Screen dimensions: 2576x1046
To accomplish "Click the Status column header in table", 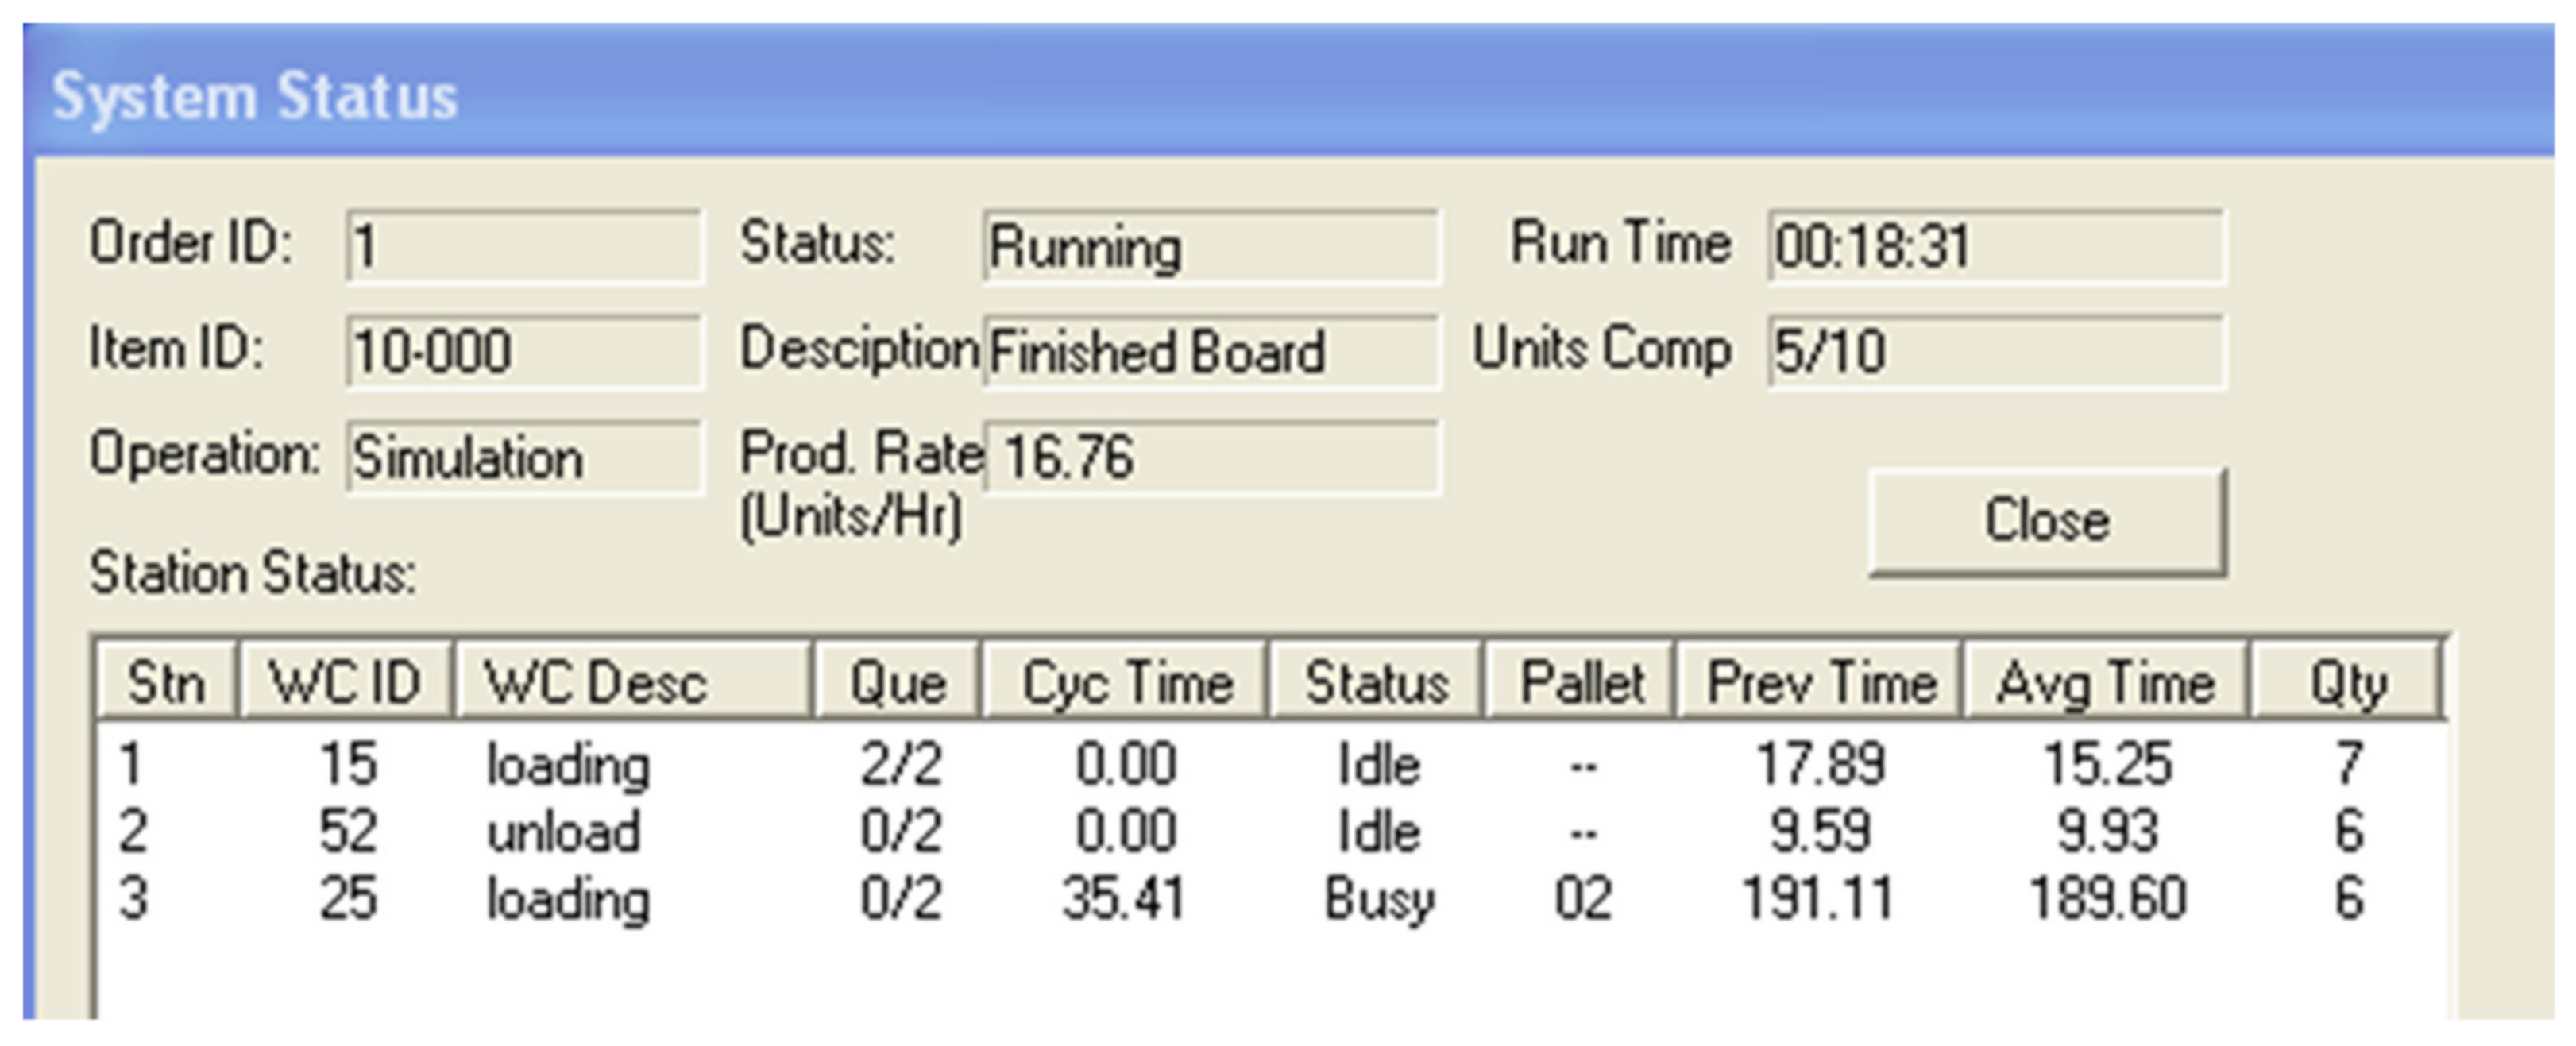I will 1376,684.
